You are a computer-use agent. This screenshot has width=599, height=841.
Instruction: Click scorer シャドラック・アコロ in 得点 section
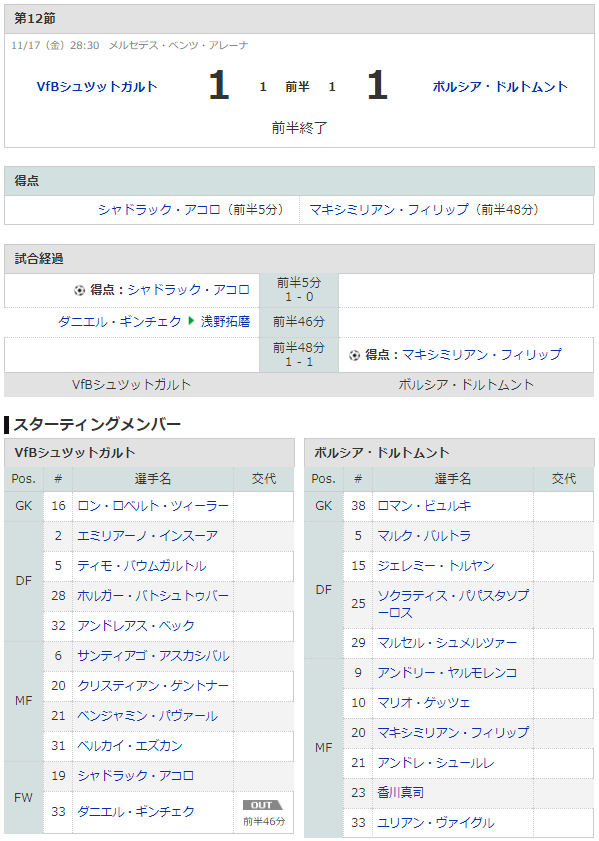tap(159, 209)
